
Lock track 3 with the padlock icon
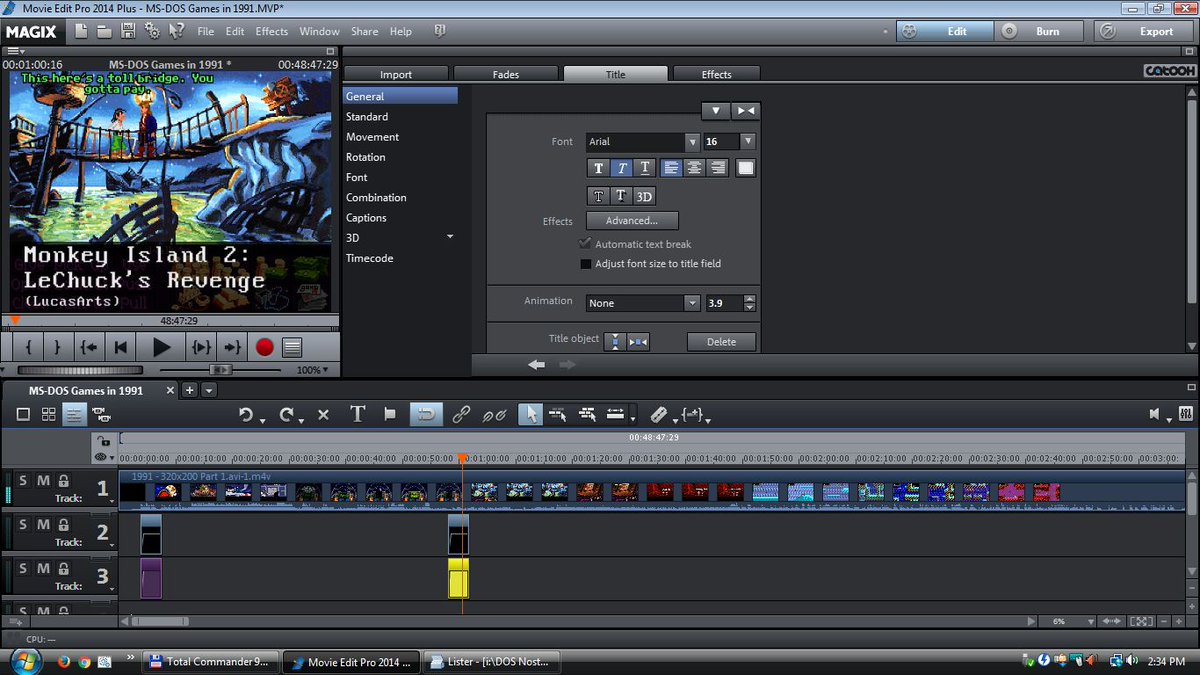click(x=63, y=569)
